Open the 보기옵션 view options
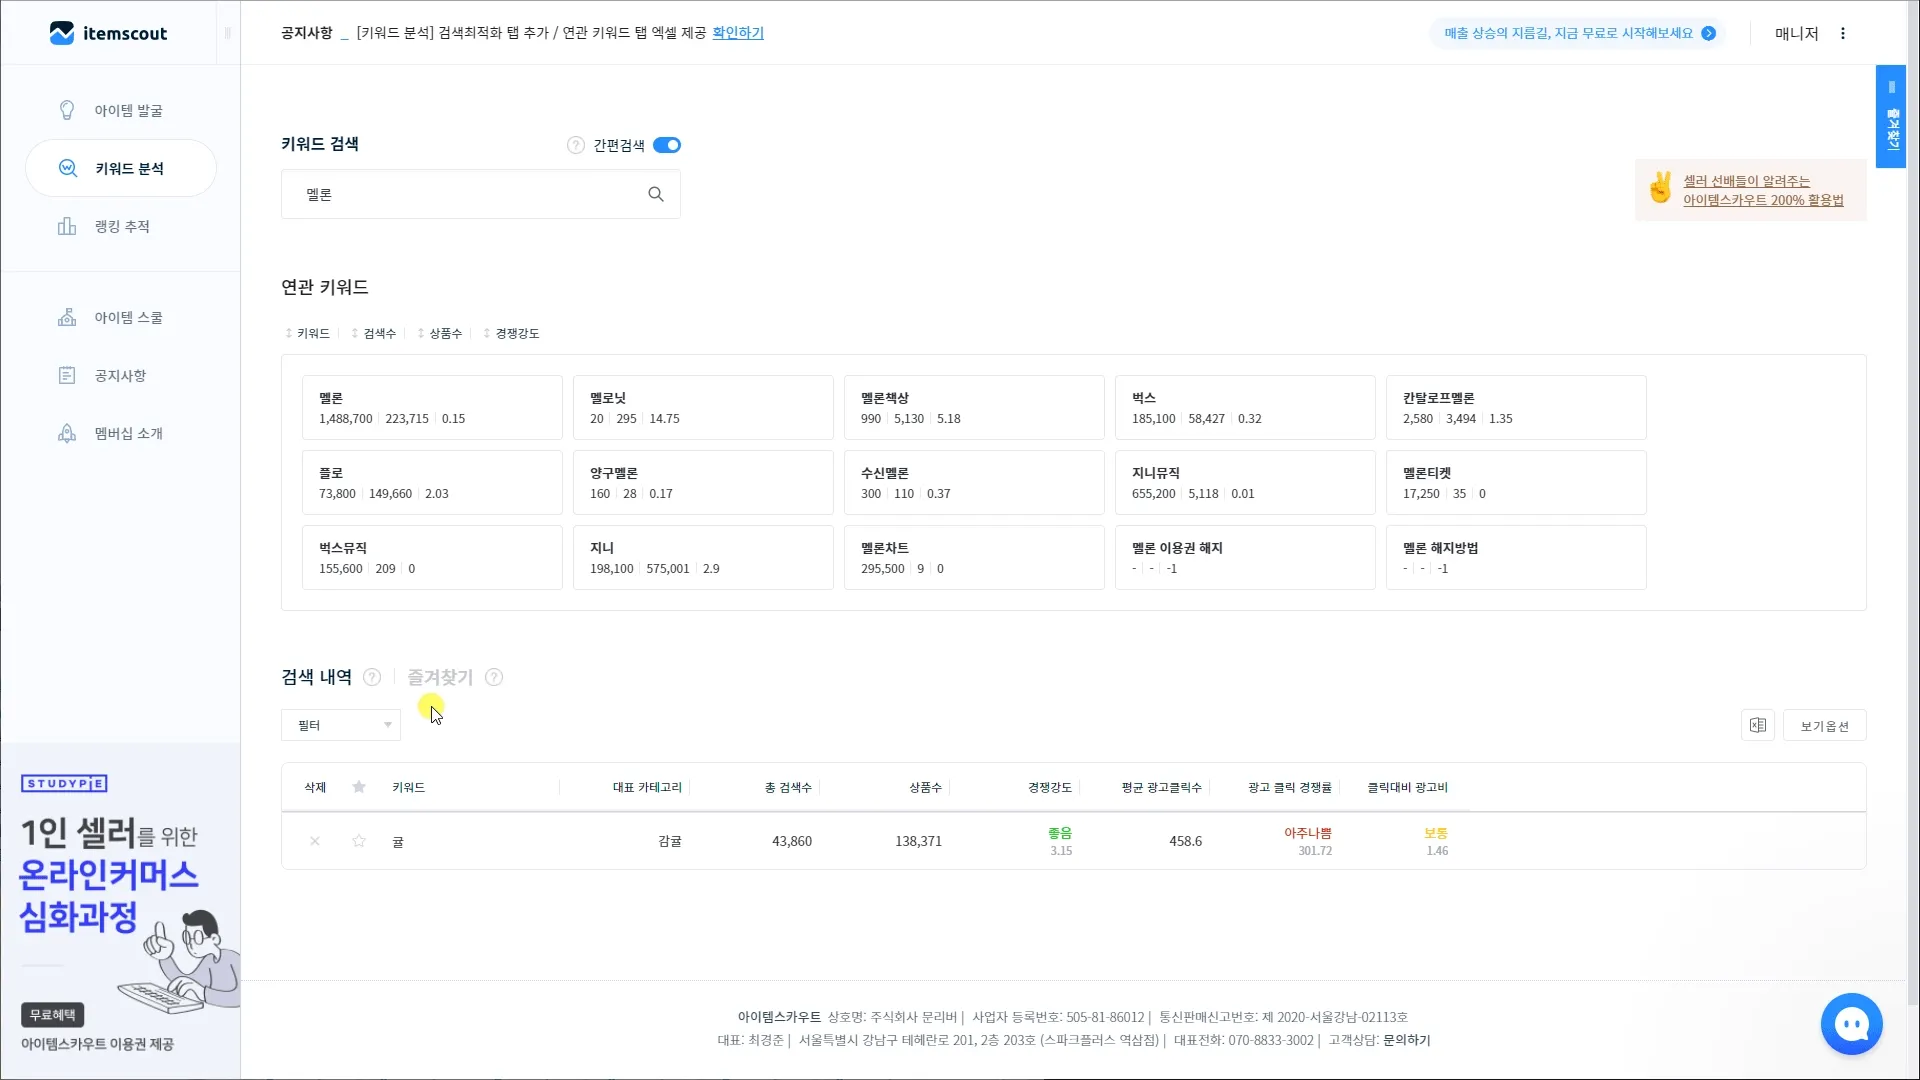 tap(1824, 726)
